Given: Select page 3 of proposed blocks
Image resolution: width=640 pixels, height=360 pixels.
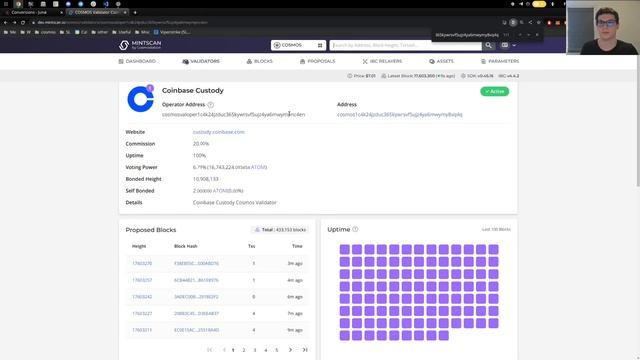Looking at the screenshot, I should [x=255, y=350].
